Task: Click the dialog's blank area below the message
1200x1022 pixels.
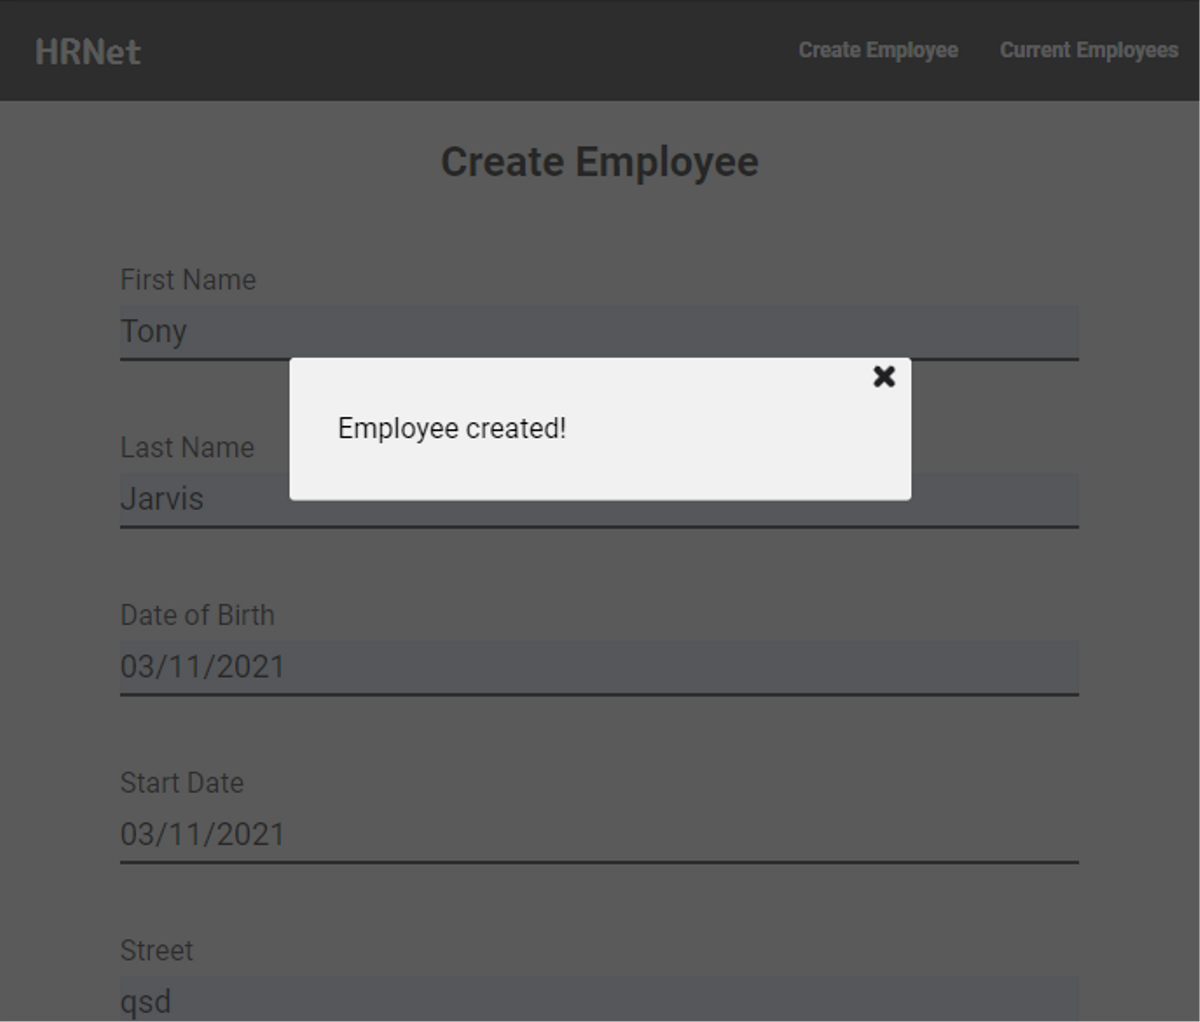Action: [x=600, y=475]
